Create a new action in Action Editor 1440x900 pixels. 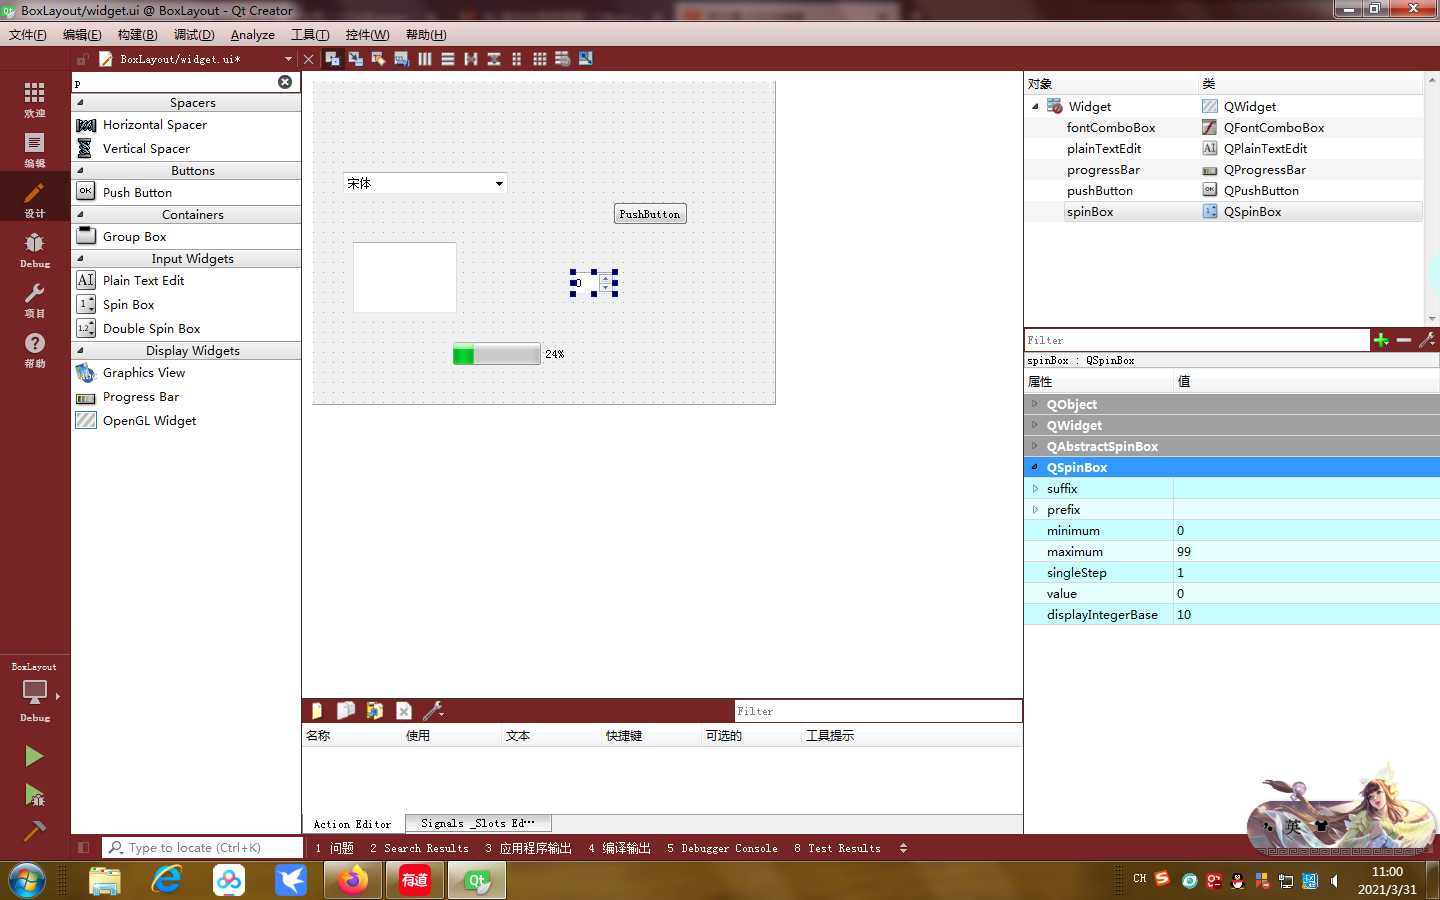click(x=316, y=710)
